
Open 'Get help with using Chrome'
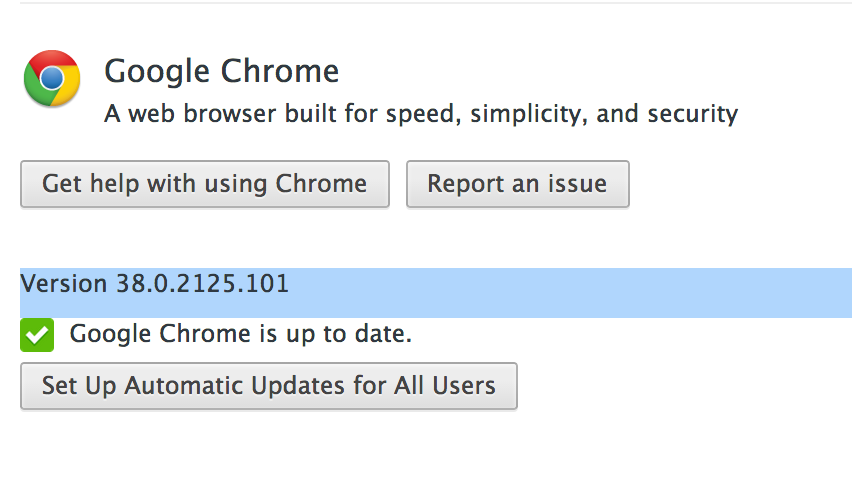[x=205, y=184]
